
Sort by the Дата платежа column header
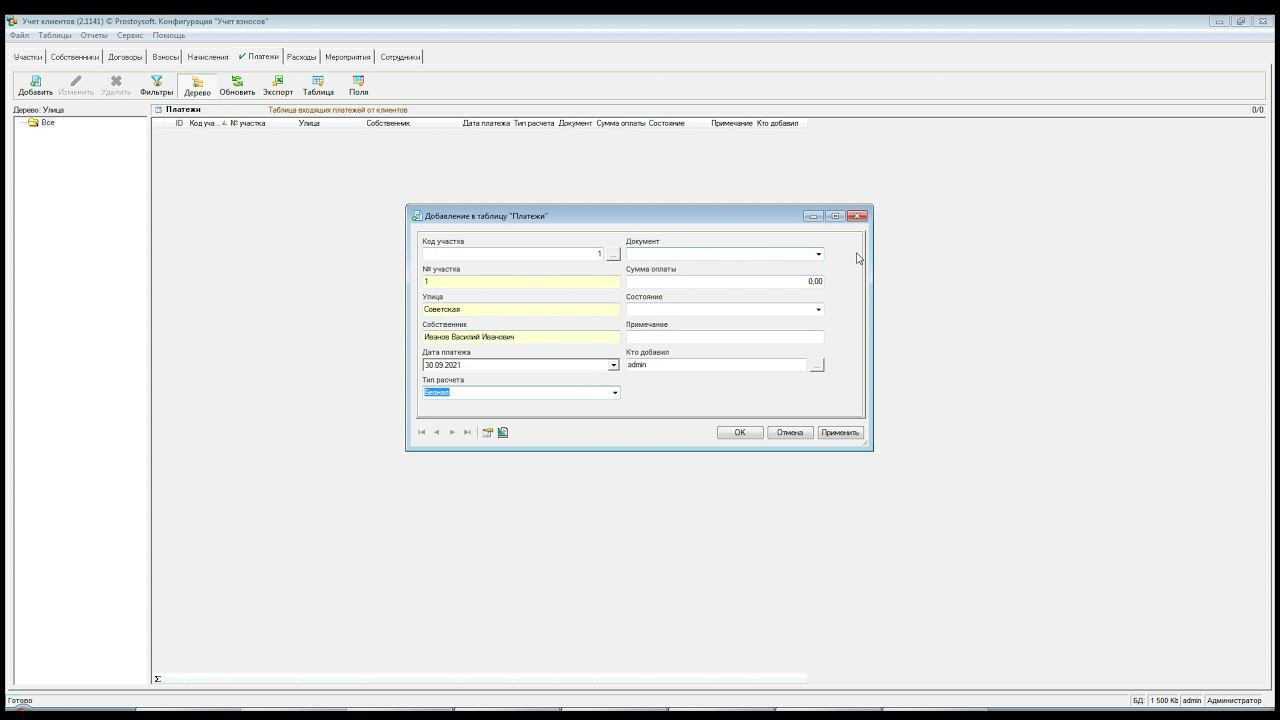[486, 123]
